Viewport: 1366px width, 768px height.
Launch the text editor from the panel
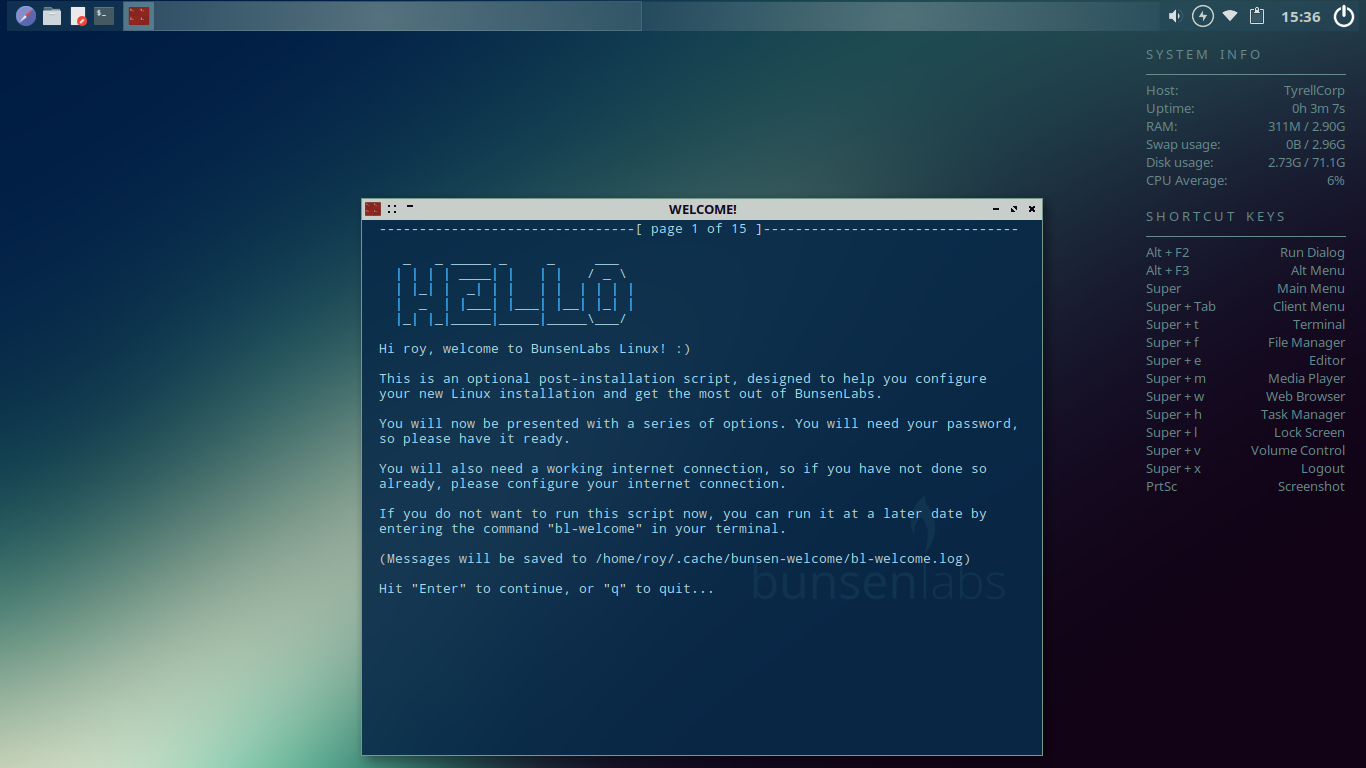(x=78, y=16)
